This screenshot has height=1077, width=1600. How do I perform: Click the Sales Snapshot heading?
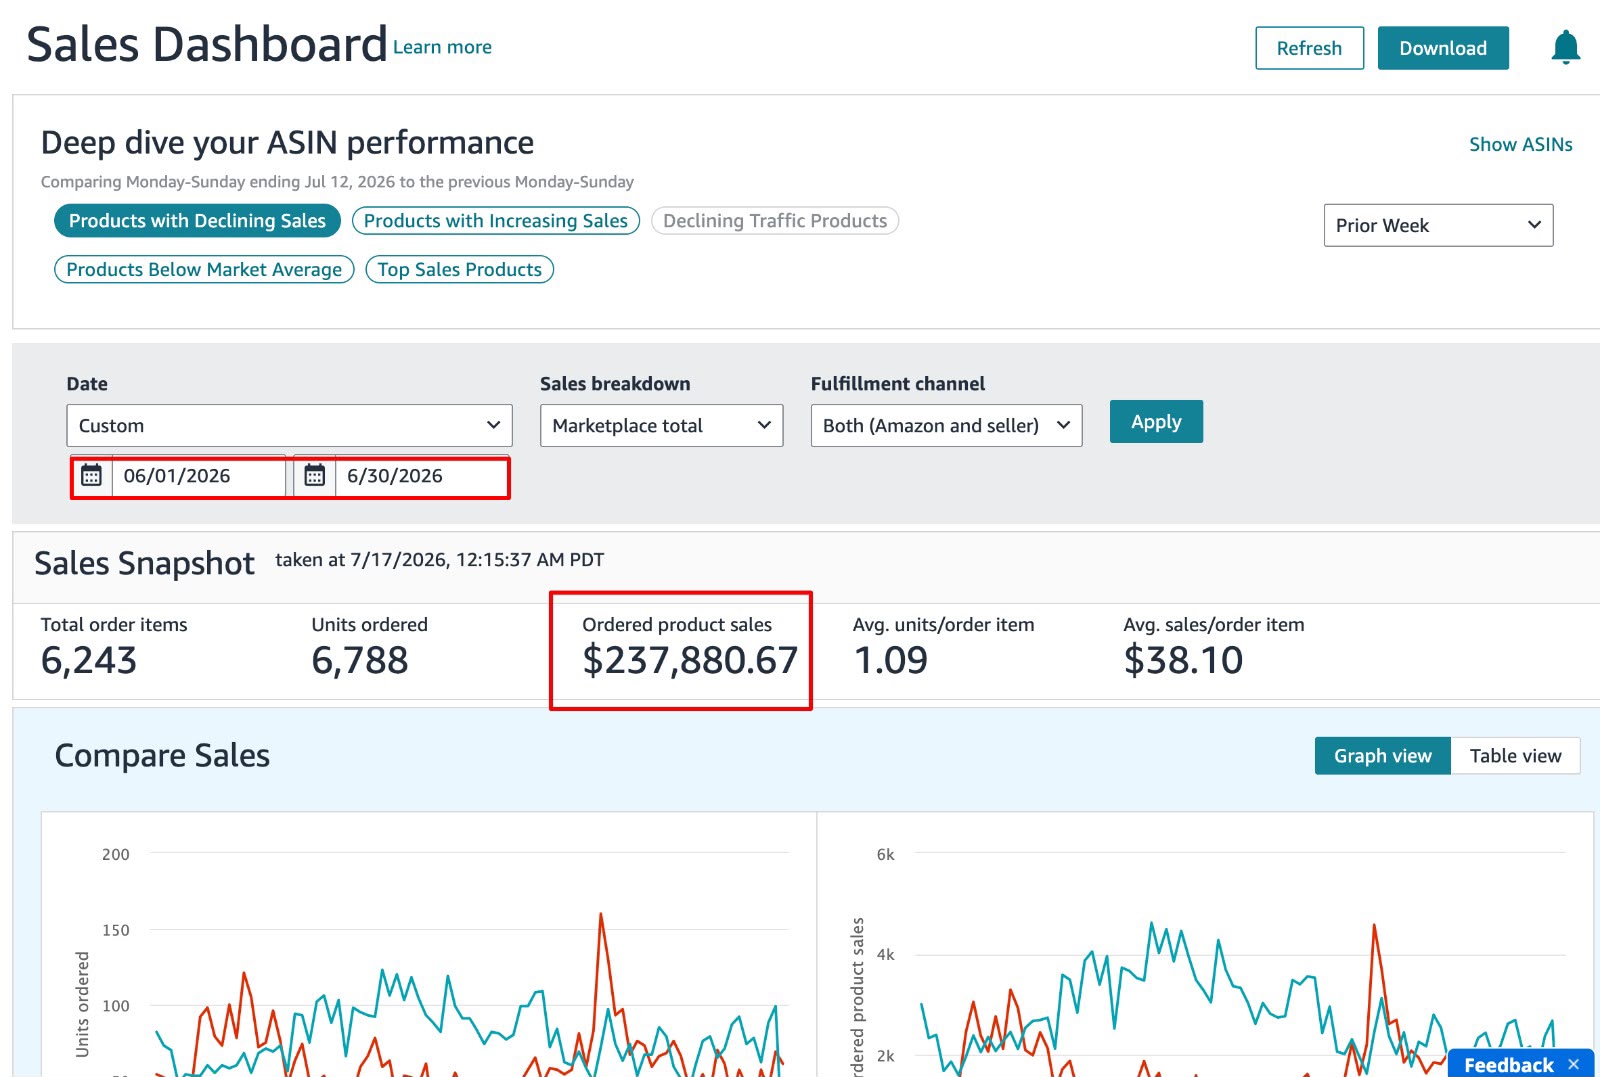[x=144, y=563]
